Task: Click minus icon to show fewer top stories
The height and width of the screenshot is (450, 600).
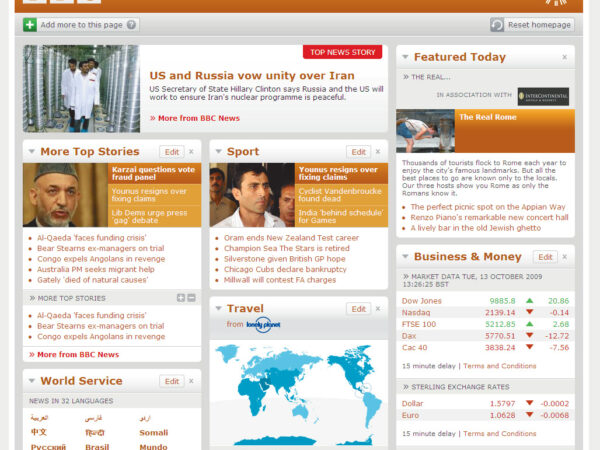Action: point(191,298)
